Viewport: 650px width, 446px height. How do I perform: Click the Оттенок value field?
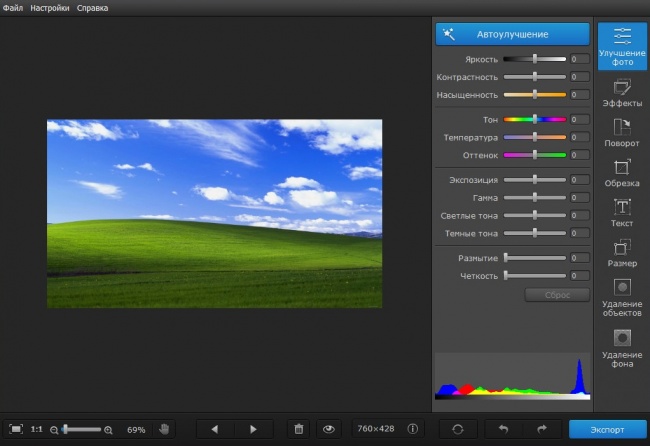(x=580, y=155)
